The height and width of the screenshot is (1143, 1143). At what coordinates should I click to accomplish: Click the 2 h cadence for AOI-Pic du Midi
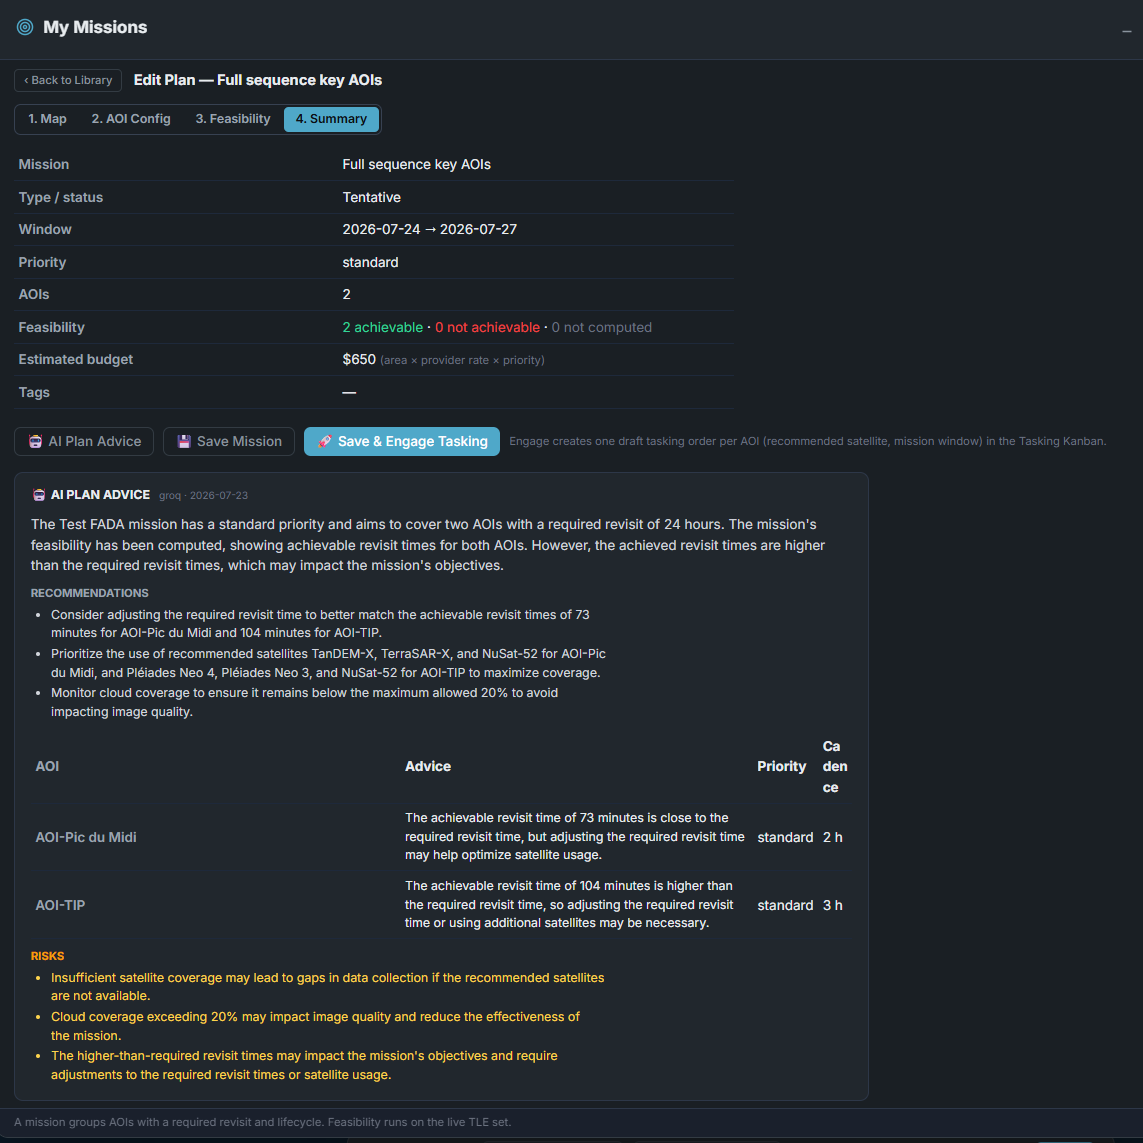832,838
